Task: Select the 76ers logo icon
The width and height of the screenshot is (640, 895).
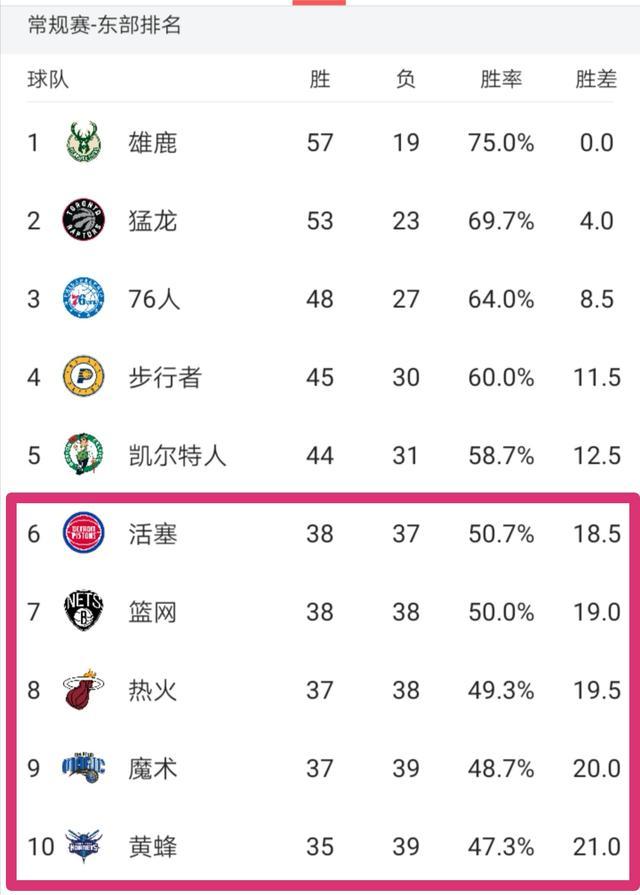Action: point(83,298)
